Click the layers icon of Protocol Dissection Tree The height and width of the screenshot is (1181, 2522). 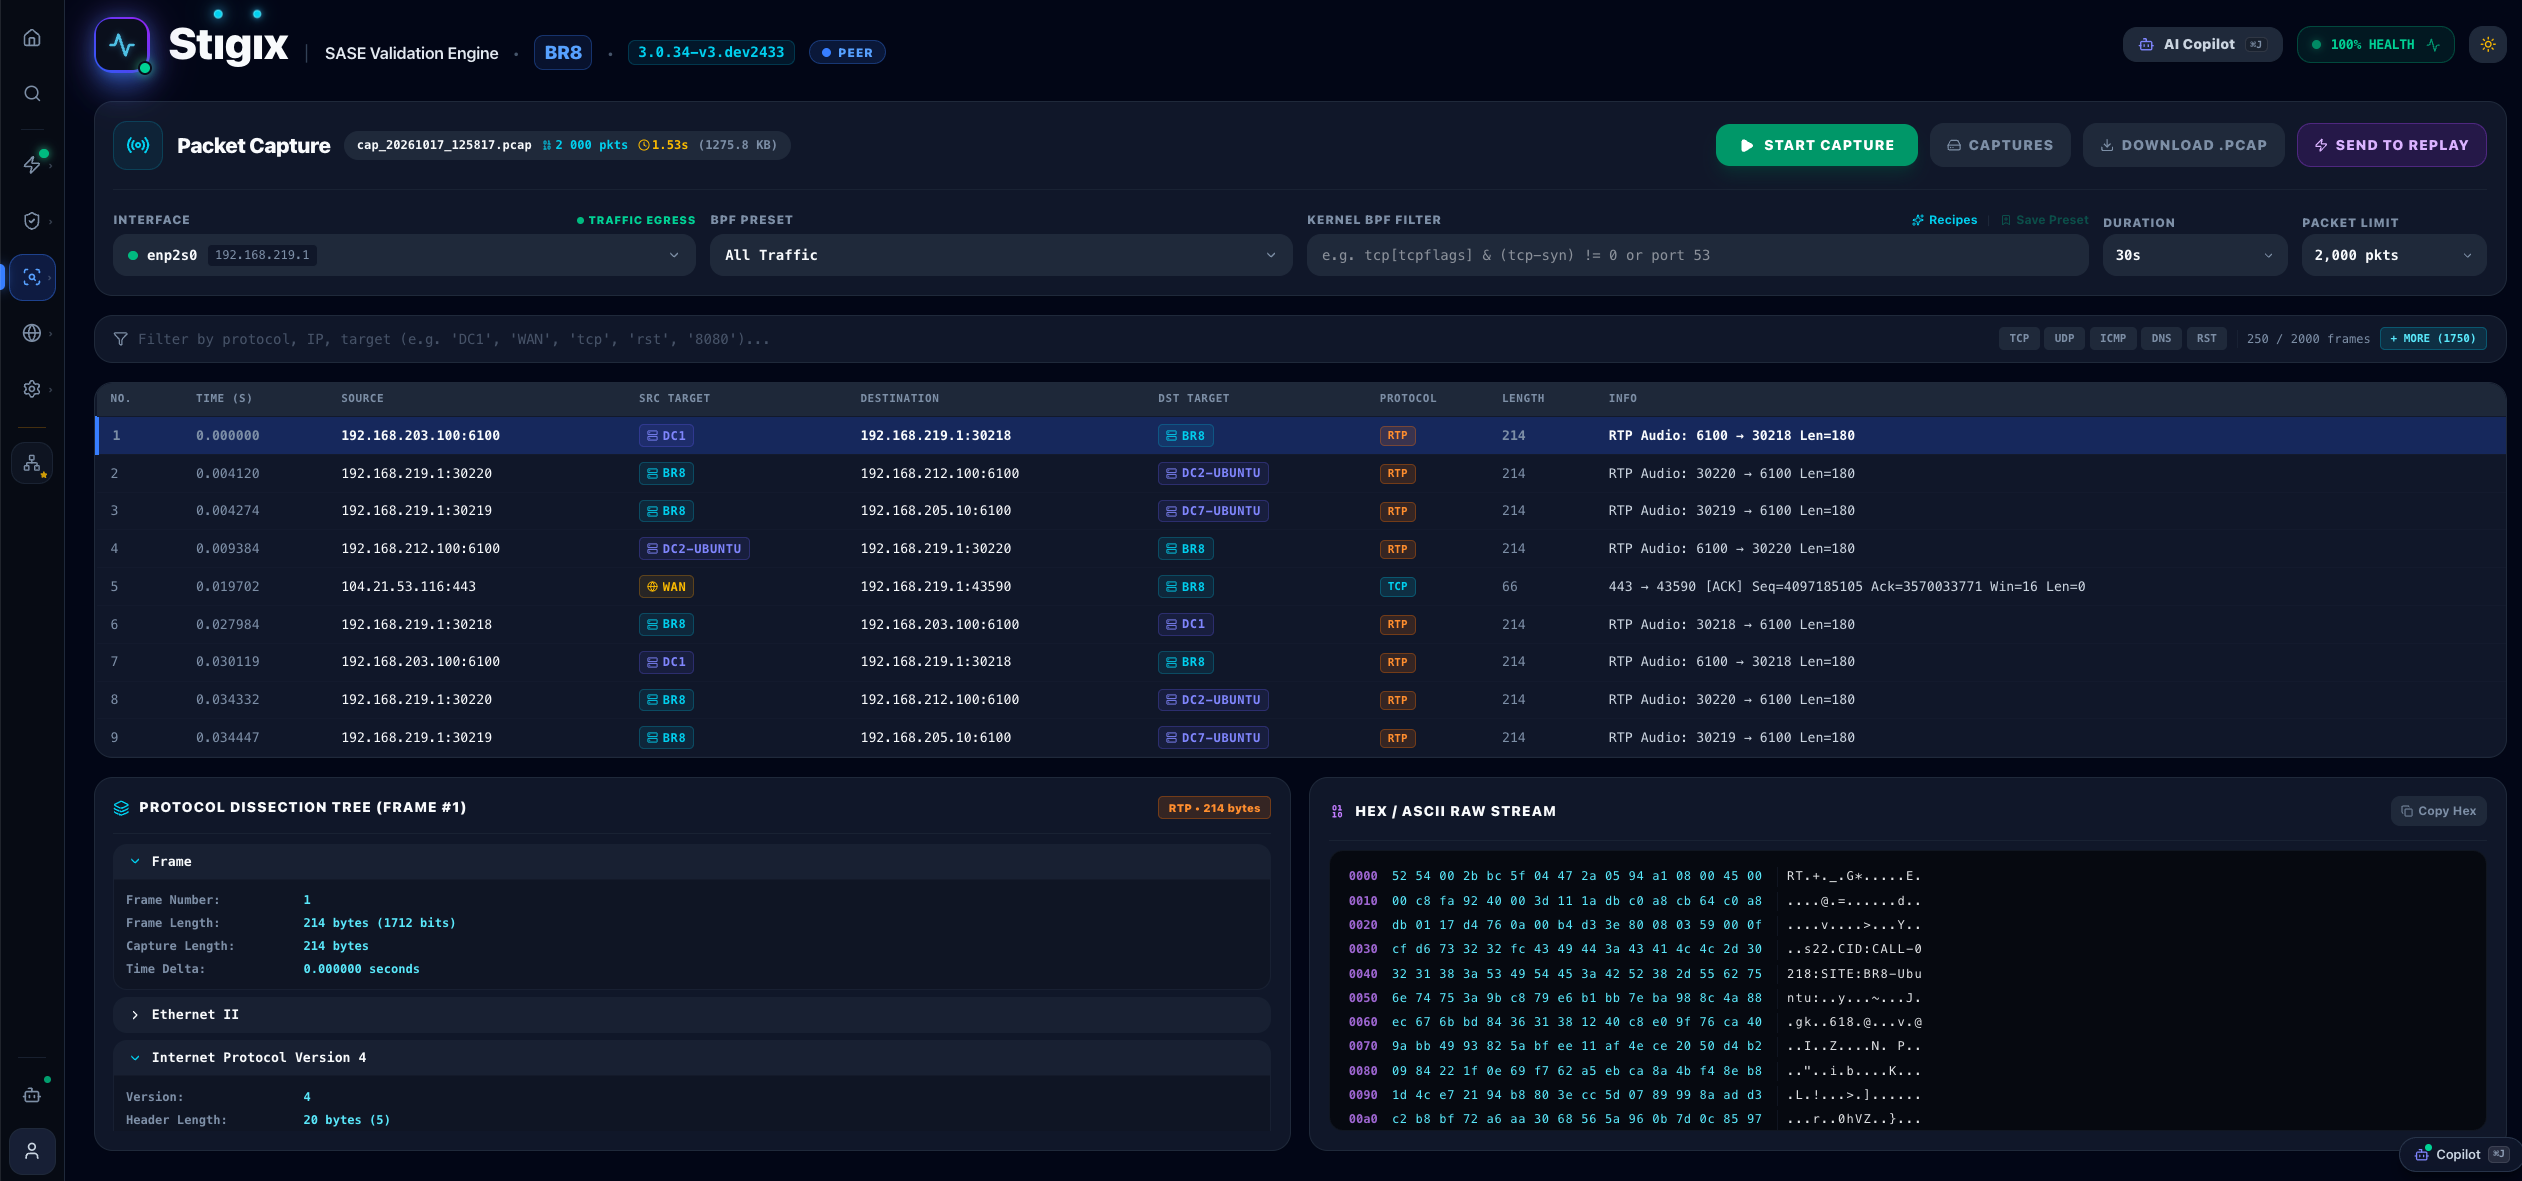[x=121, y=808]
